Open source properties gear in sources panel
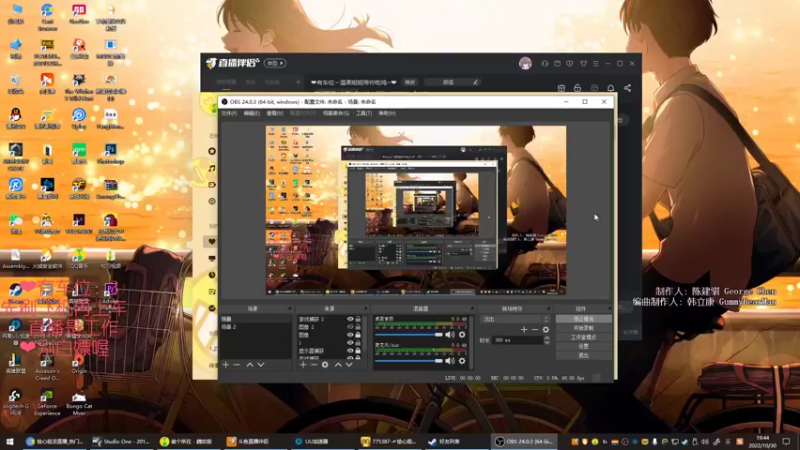The height and width of the screenshot is (450, 800). tap(325, 365)
